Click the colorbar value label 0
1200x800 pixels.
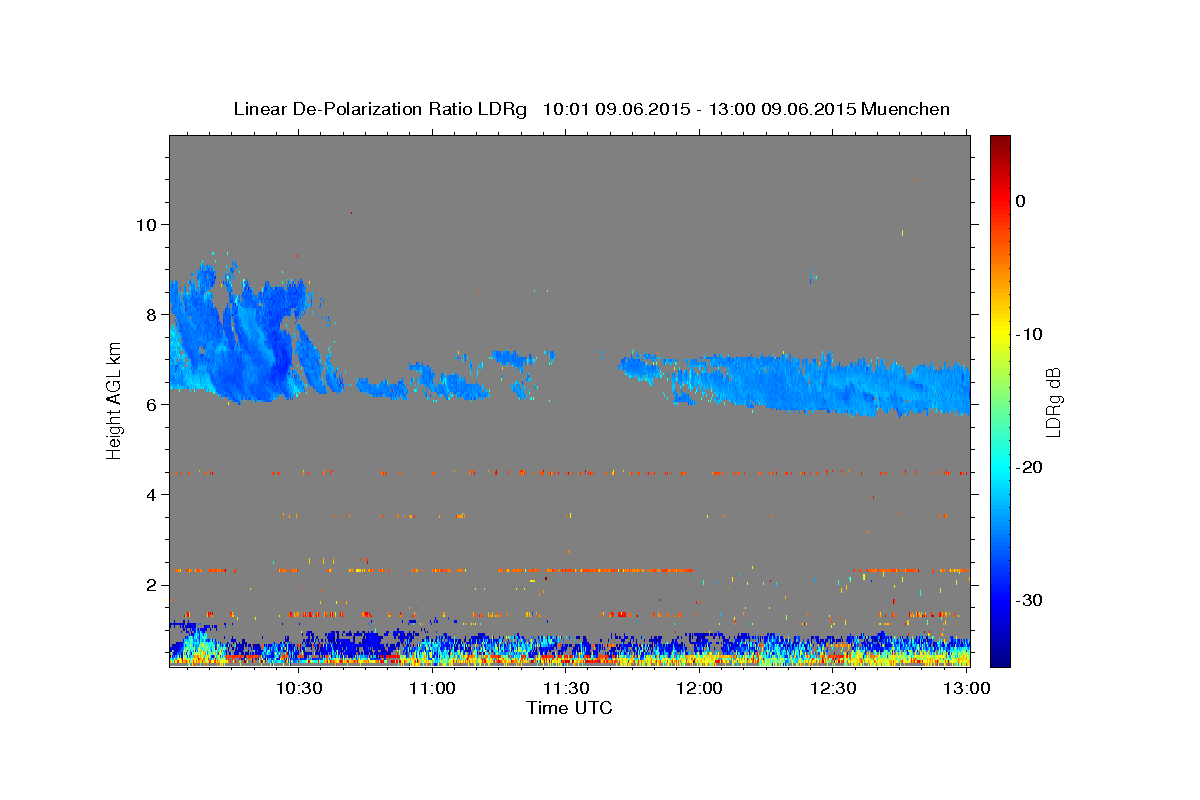coord(1021,201)
